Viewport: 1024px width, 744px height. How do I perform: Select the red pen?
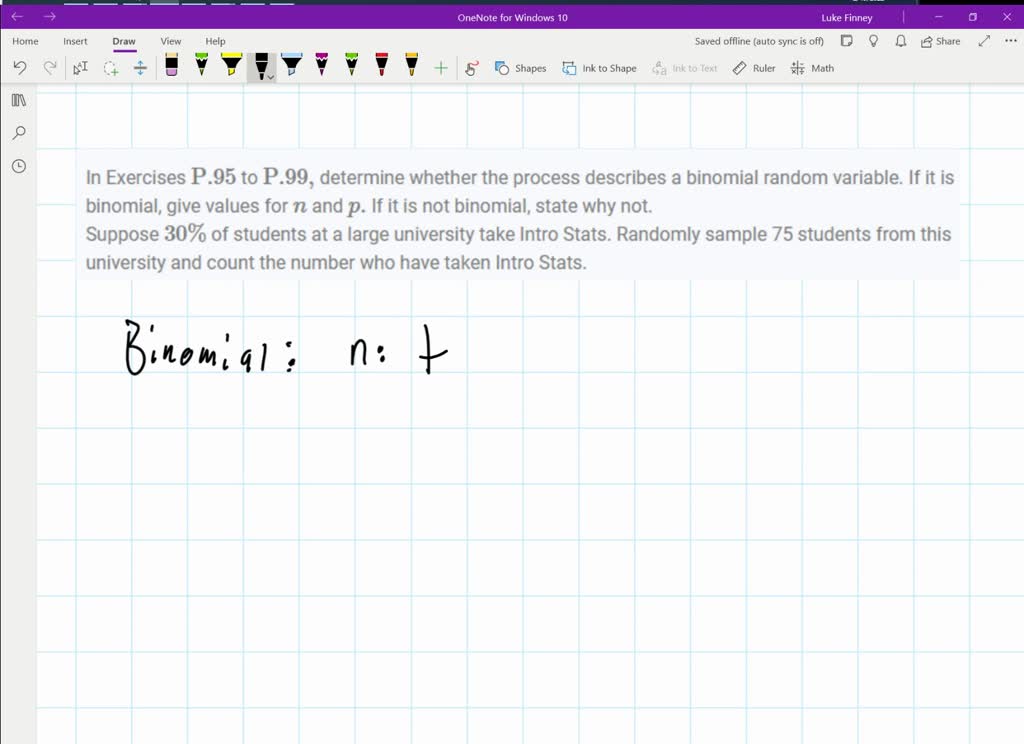381,65
